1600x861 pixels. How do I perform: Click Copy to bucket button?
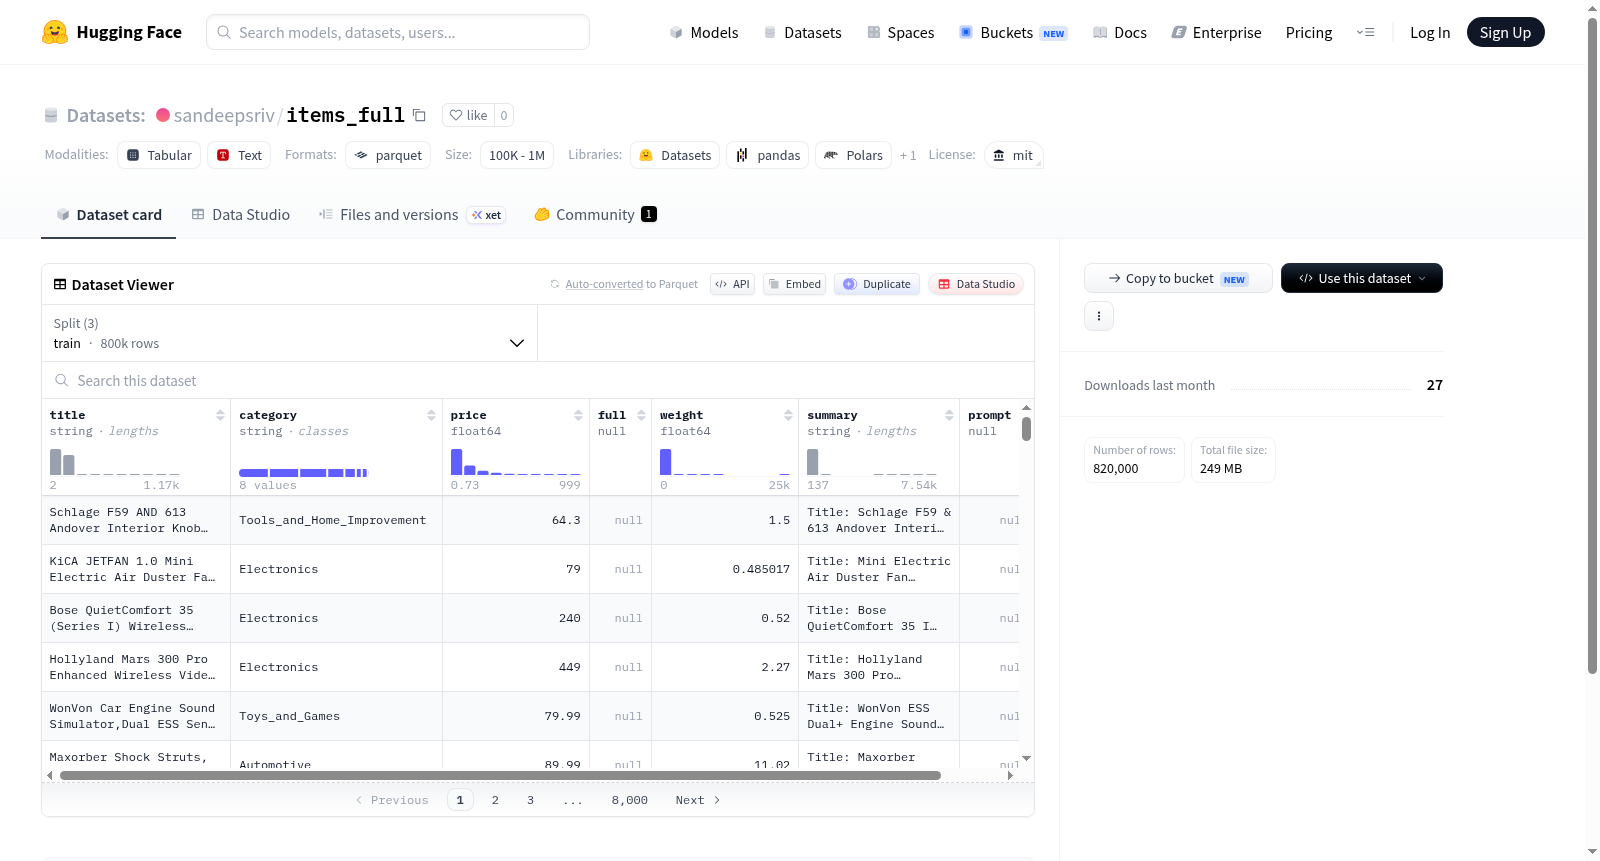pos(1178,278)
